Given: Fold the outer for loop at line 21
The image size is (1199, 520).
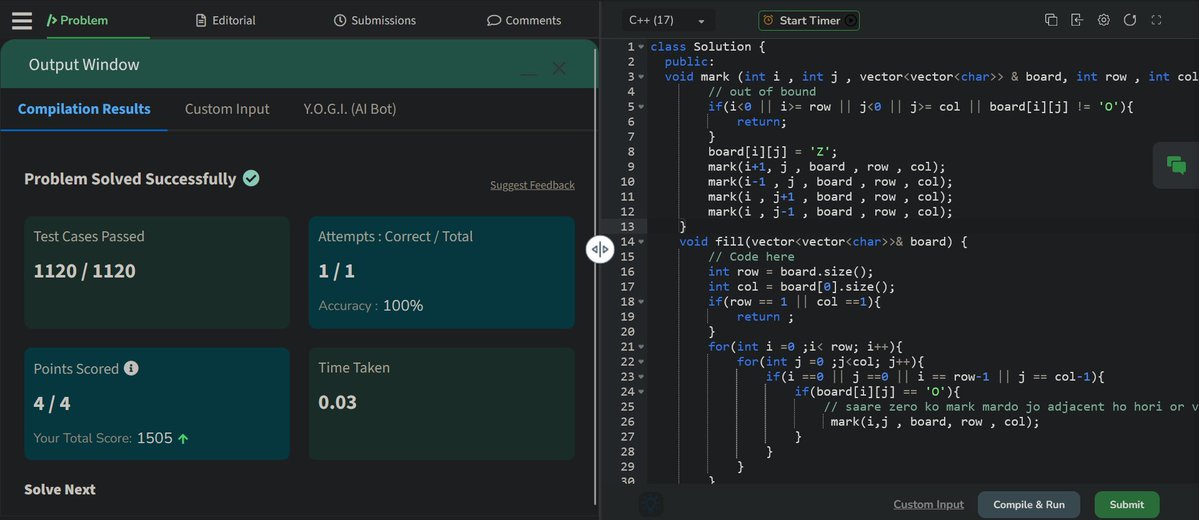Looking at the screenshot, I should pyautogui.click(x=641, y=346).
